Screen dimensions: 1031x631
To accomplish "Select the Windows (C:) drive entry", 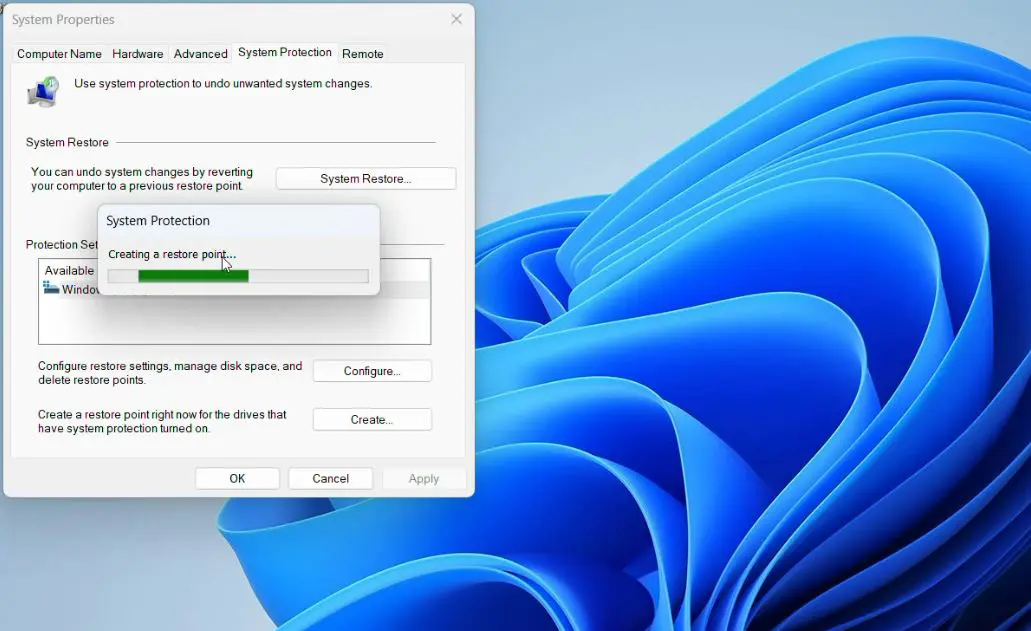I will coord(80,289).
